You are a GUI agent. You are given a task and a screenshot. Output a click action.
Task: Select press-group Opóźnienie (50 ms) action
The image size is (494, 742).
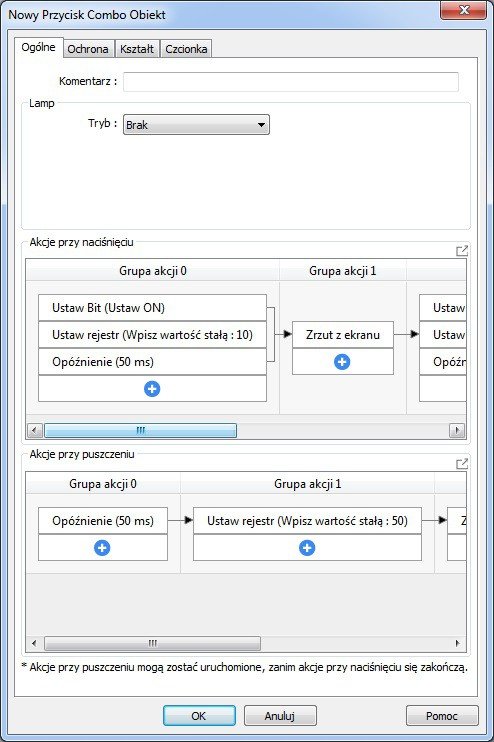pyautogui.click(x=152, y=362)
